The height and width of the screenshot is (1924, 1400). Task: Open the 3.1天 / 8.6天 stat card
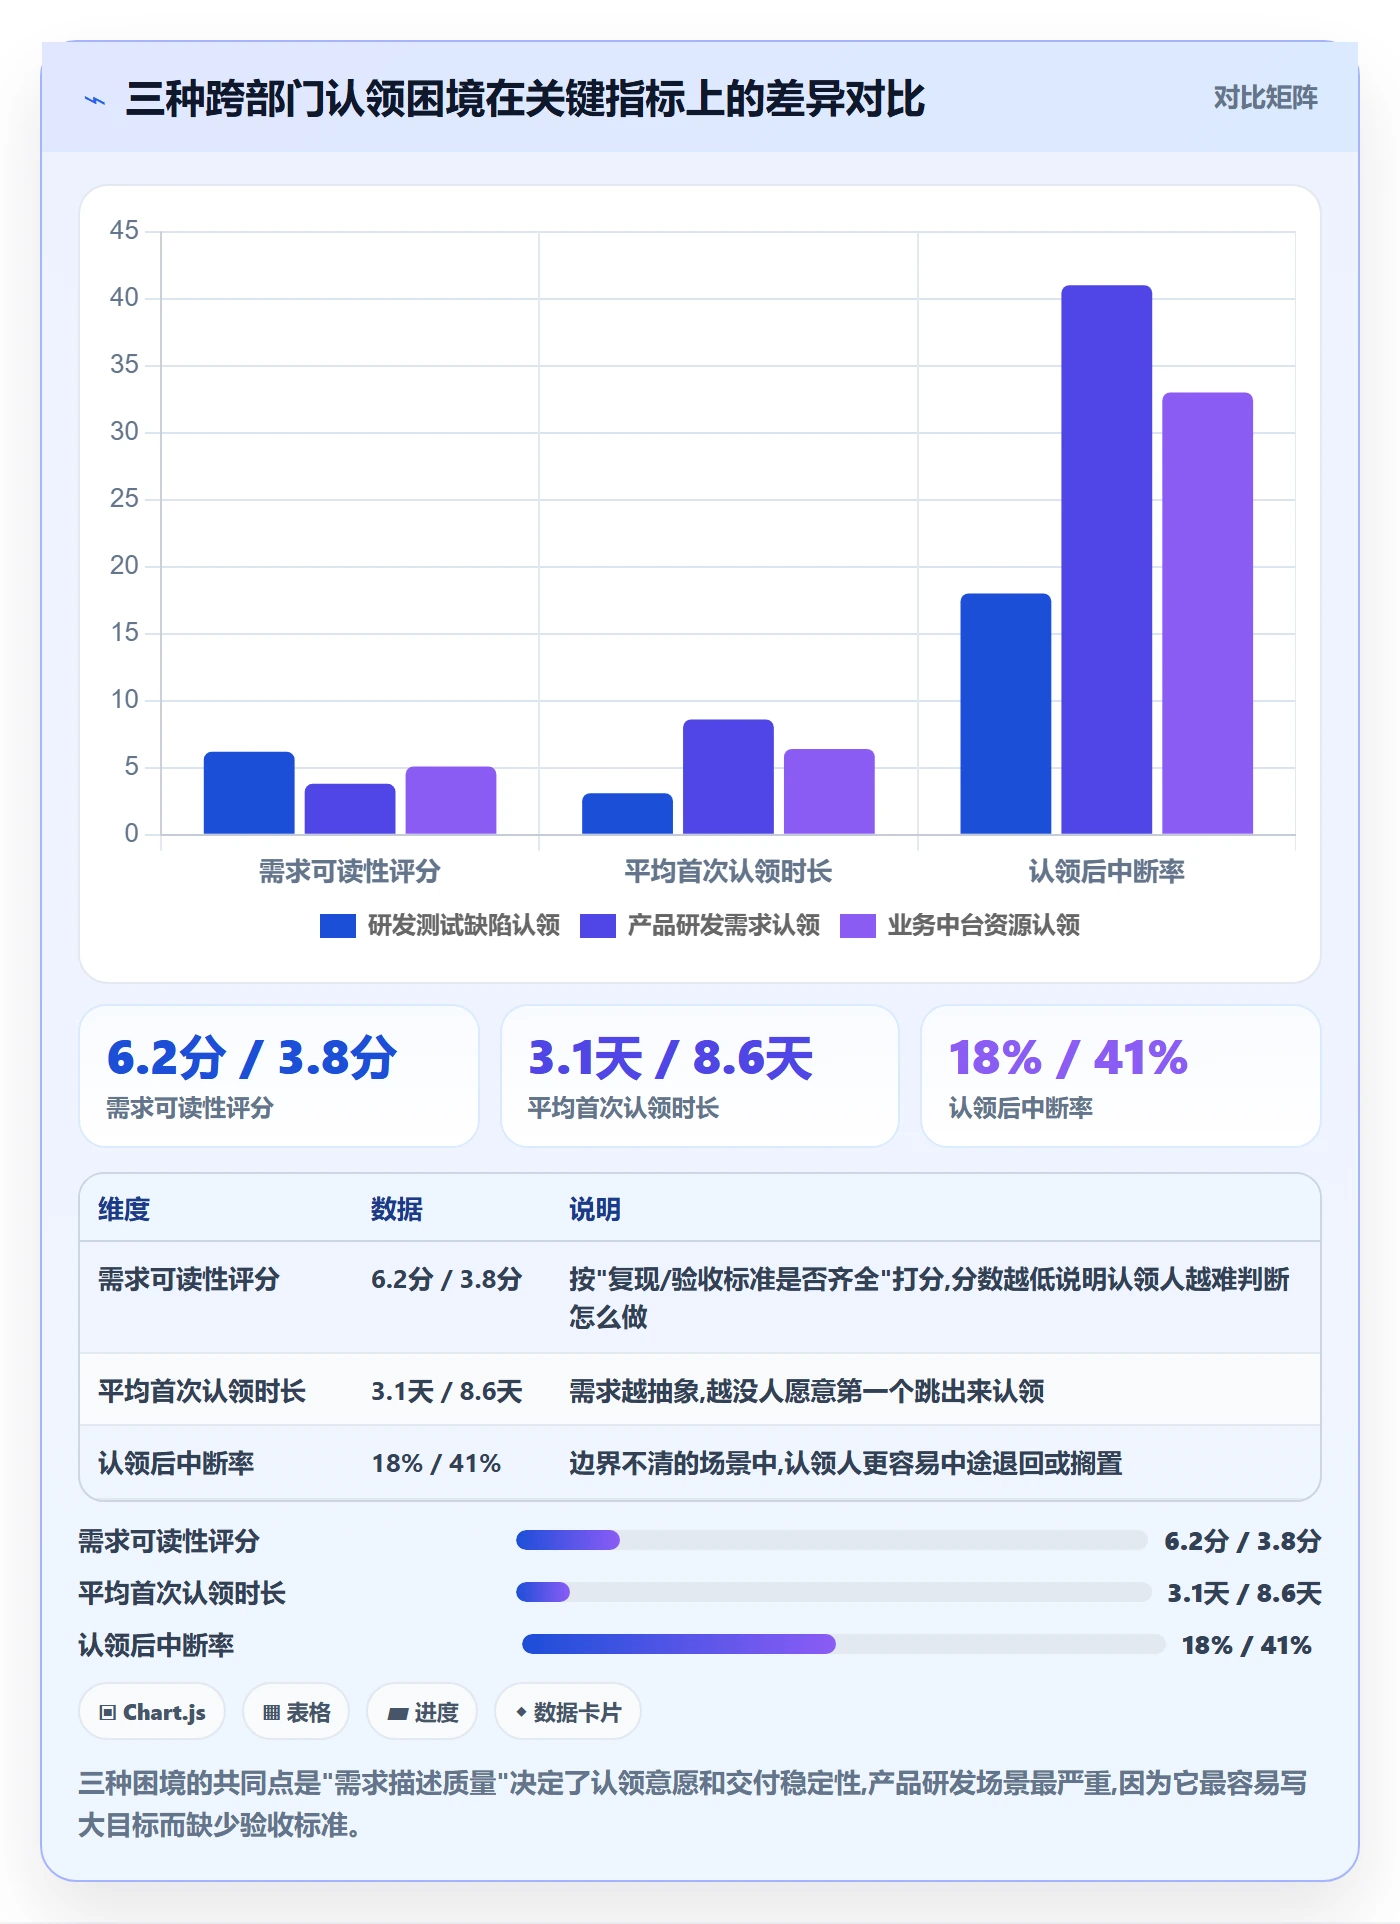(700, 1076)
